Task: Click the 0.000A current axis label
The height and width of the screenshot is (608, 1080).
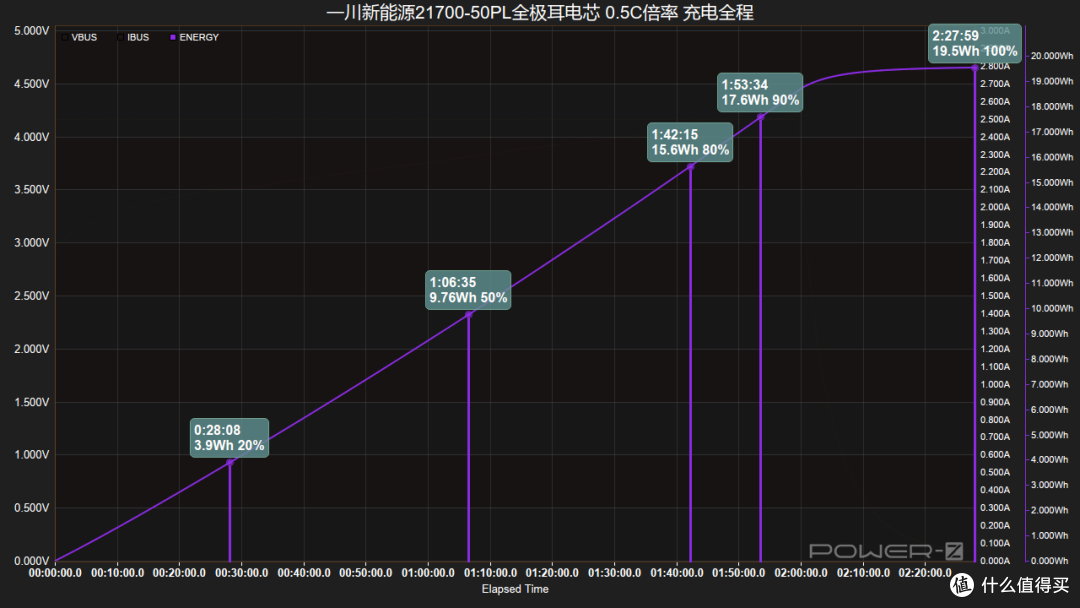Action: coord(995,561)
